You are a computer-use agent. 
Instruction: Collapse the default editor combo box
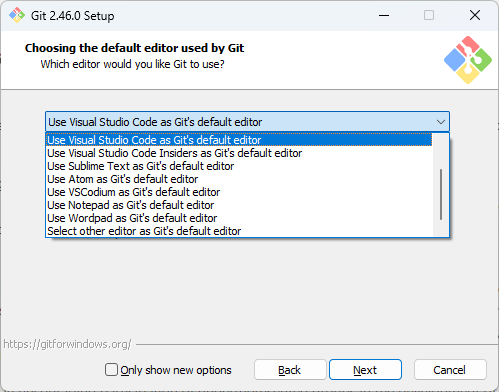coord(247,122)
